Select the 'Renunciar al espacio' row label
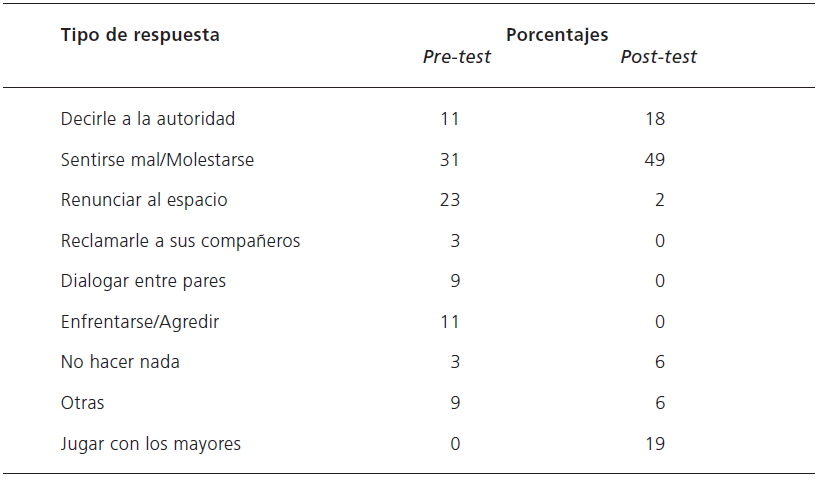 click(x=144, y=200)
